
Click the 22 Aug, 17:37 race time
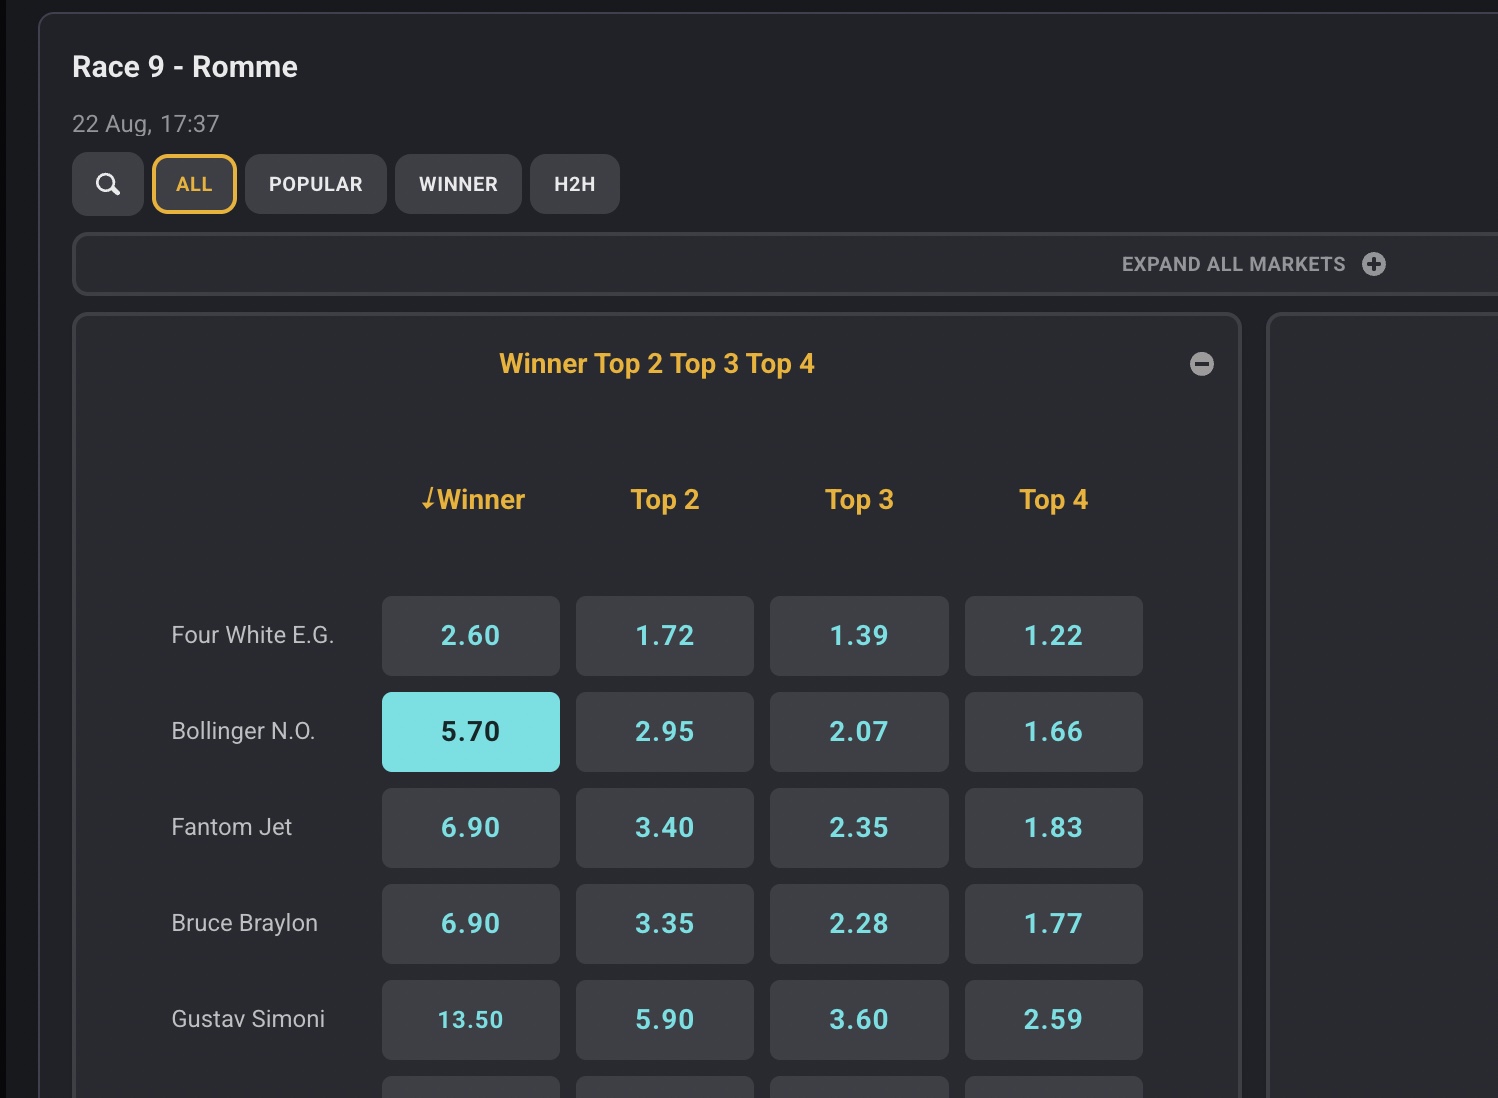(146, 124)
